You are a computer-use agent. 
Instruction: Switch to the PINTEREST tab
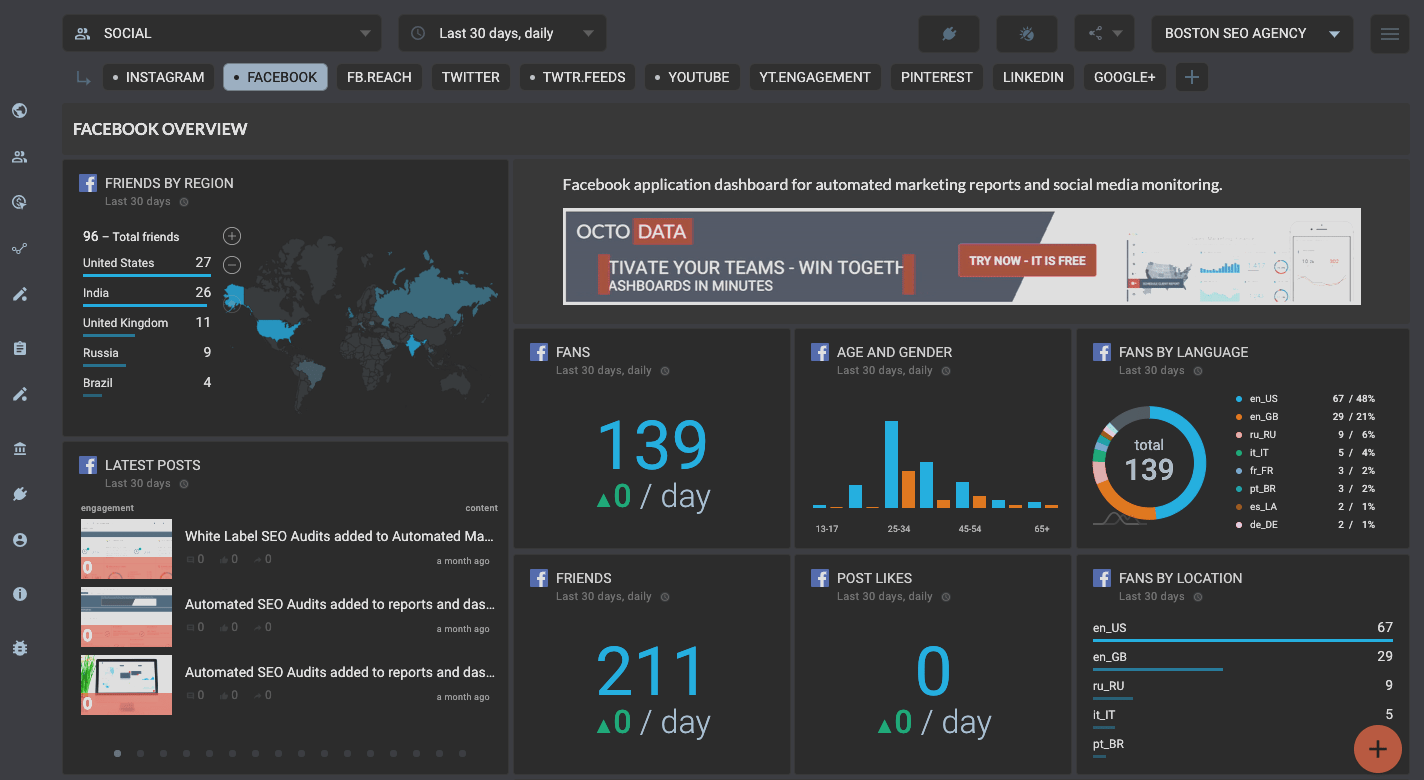937,77
